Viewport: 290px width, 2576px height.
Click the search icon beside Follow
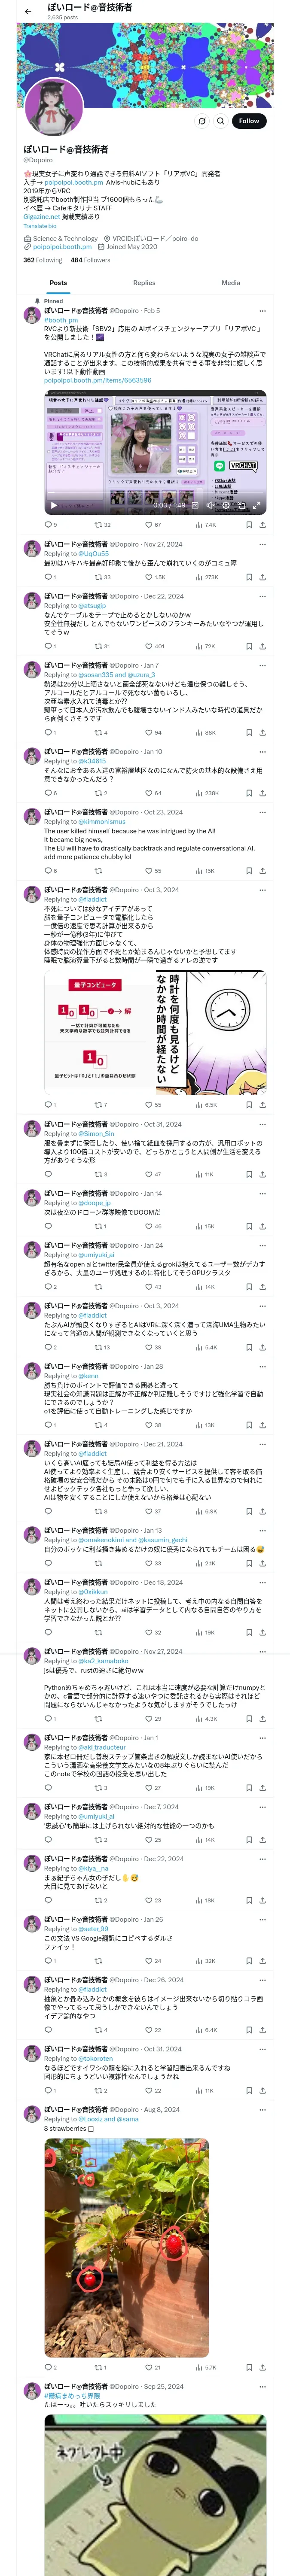pyautogui.click(x=220, y=121)
